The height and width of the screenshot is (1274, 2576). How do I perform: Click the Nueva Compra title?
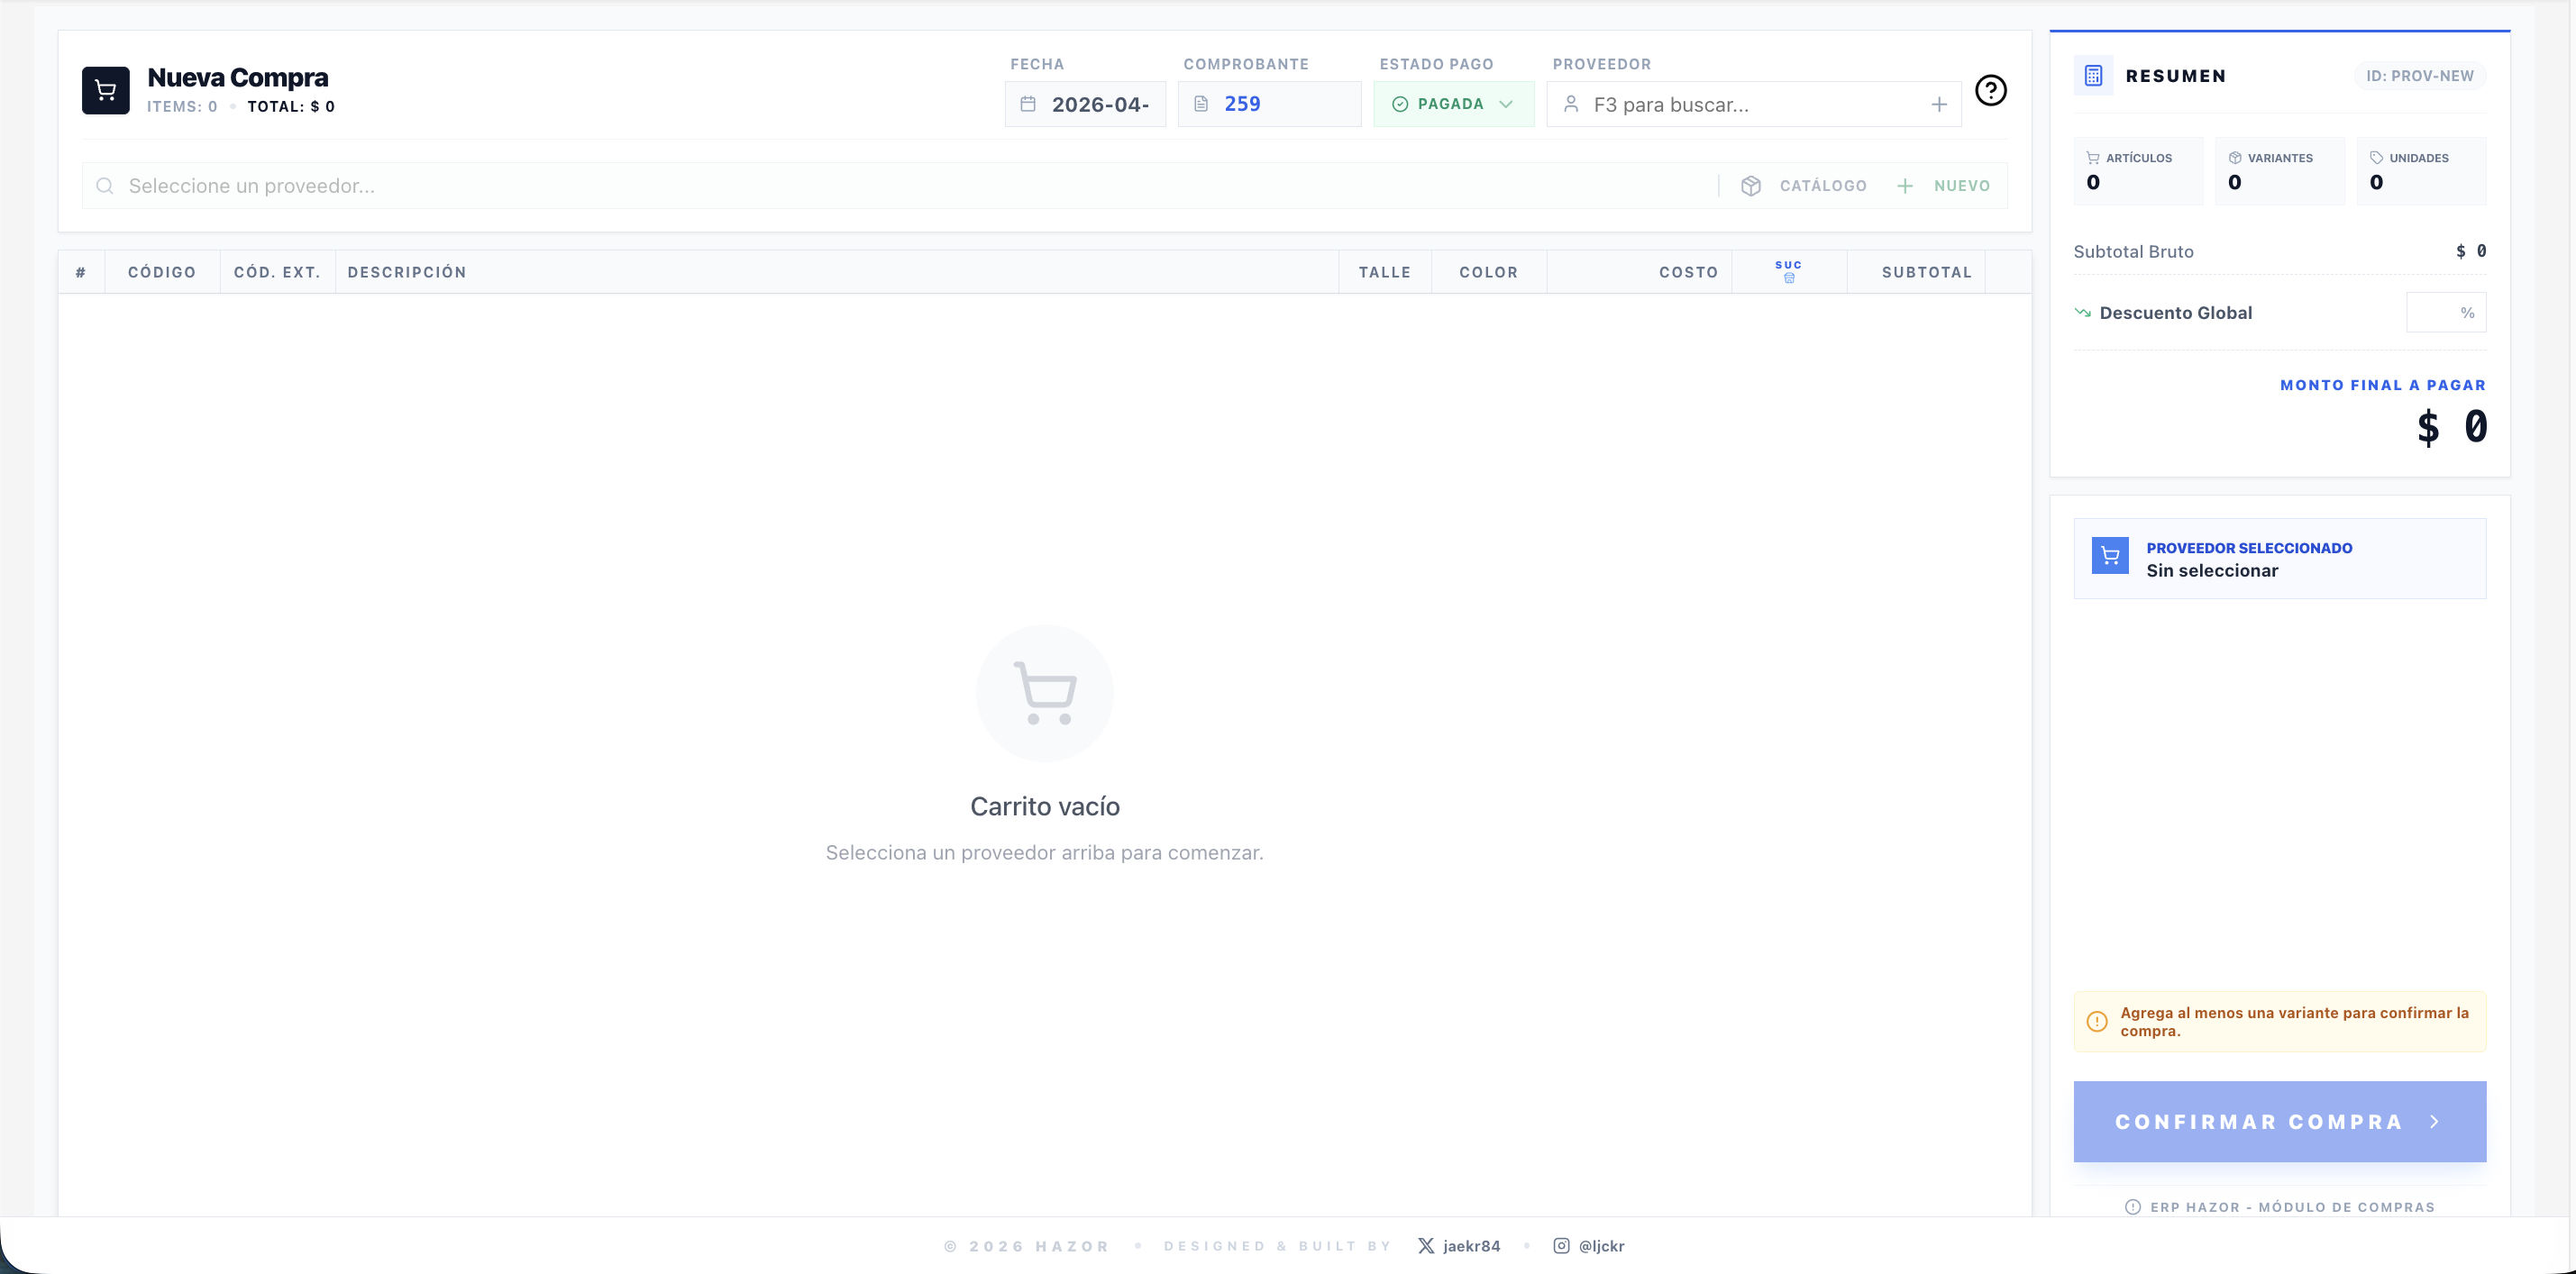(238, 77)
